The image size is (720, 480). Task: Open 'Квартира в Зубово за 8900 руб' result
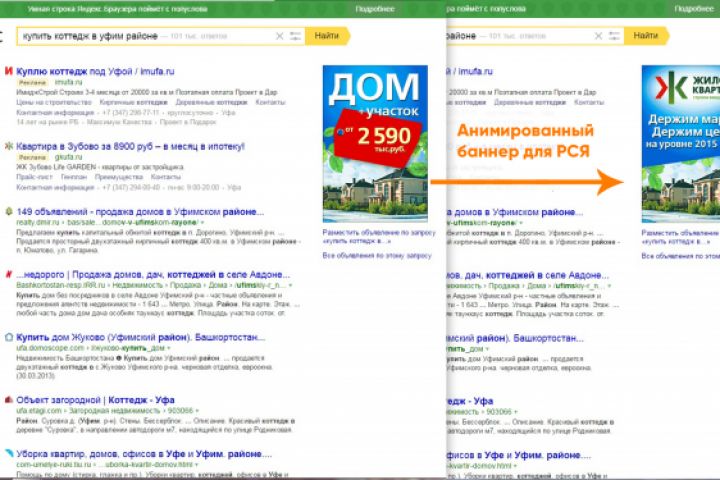click(130, 146)
